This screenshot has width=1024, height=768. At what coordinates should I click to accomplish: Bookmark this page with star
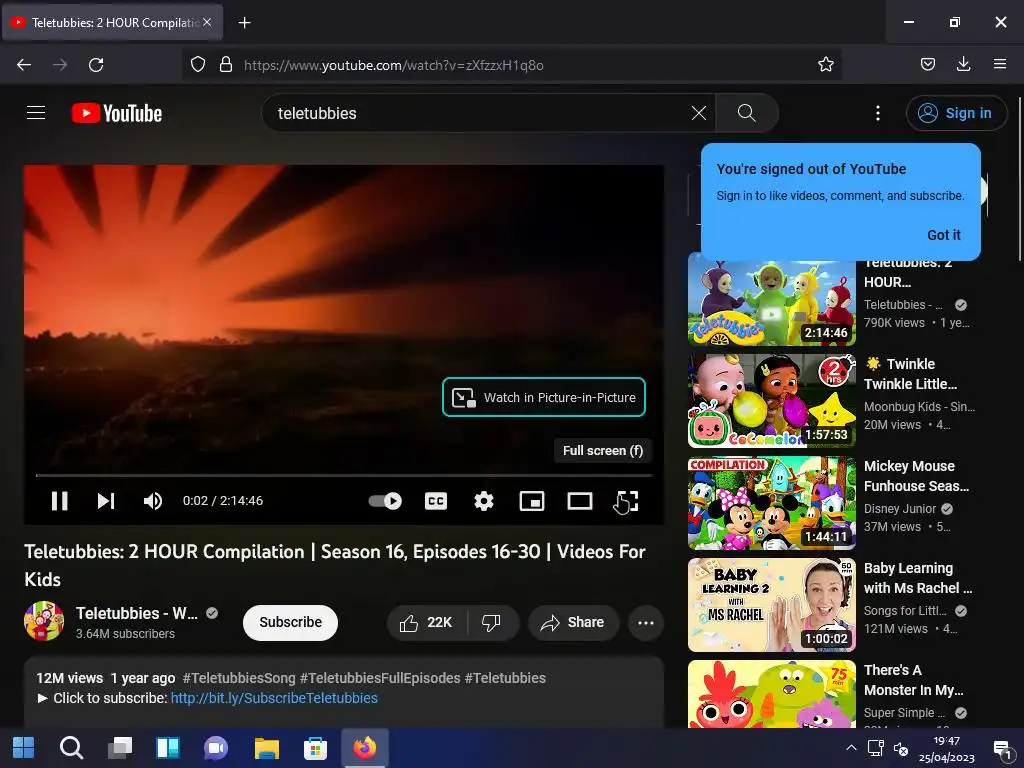(x=825, y=65)
